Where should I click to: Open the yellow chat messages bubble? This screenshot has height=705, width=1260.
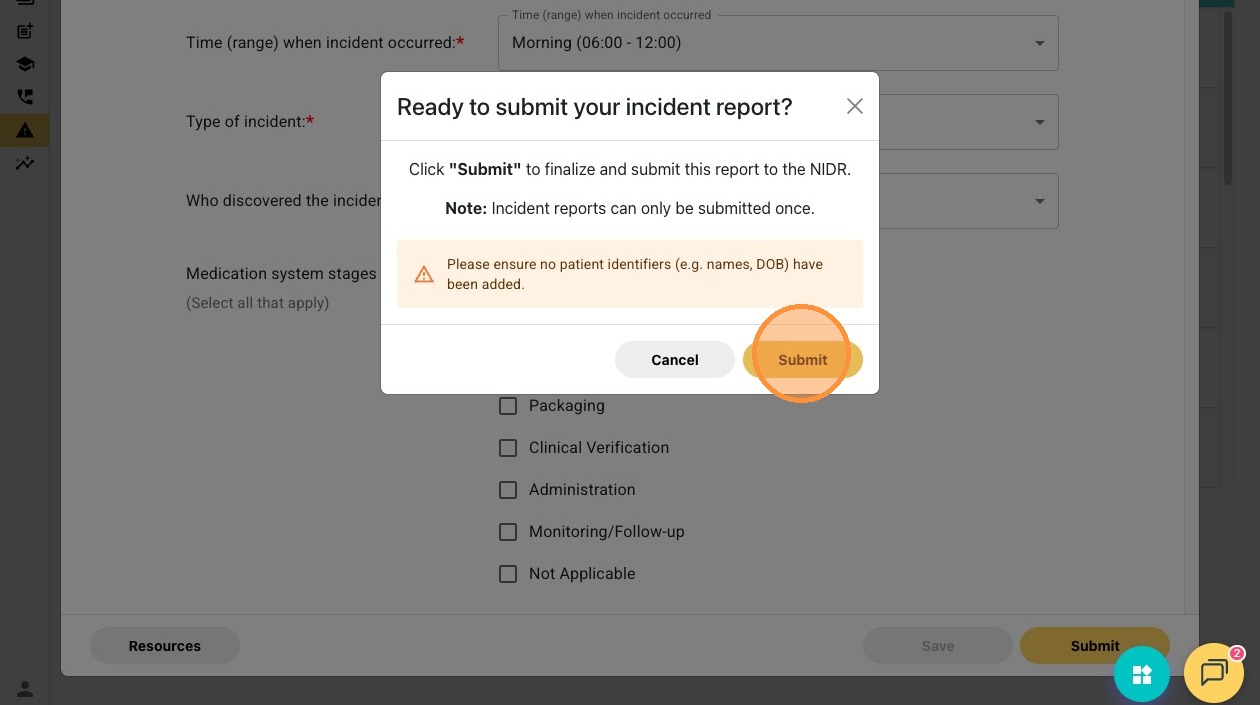[x=1214, y=673]
